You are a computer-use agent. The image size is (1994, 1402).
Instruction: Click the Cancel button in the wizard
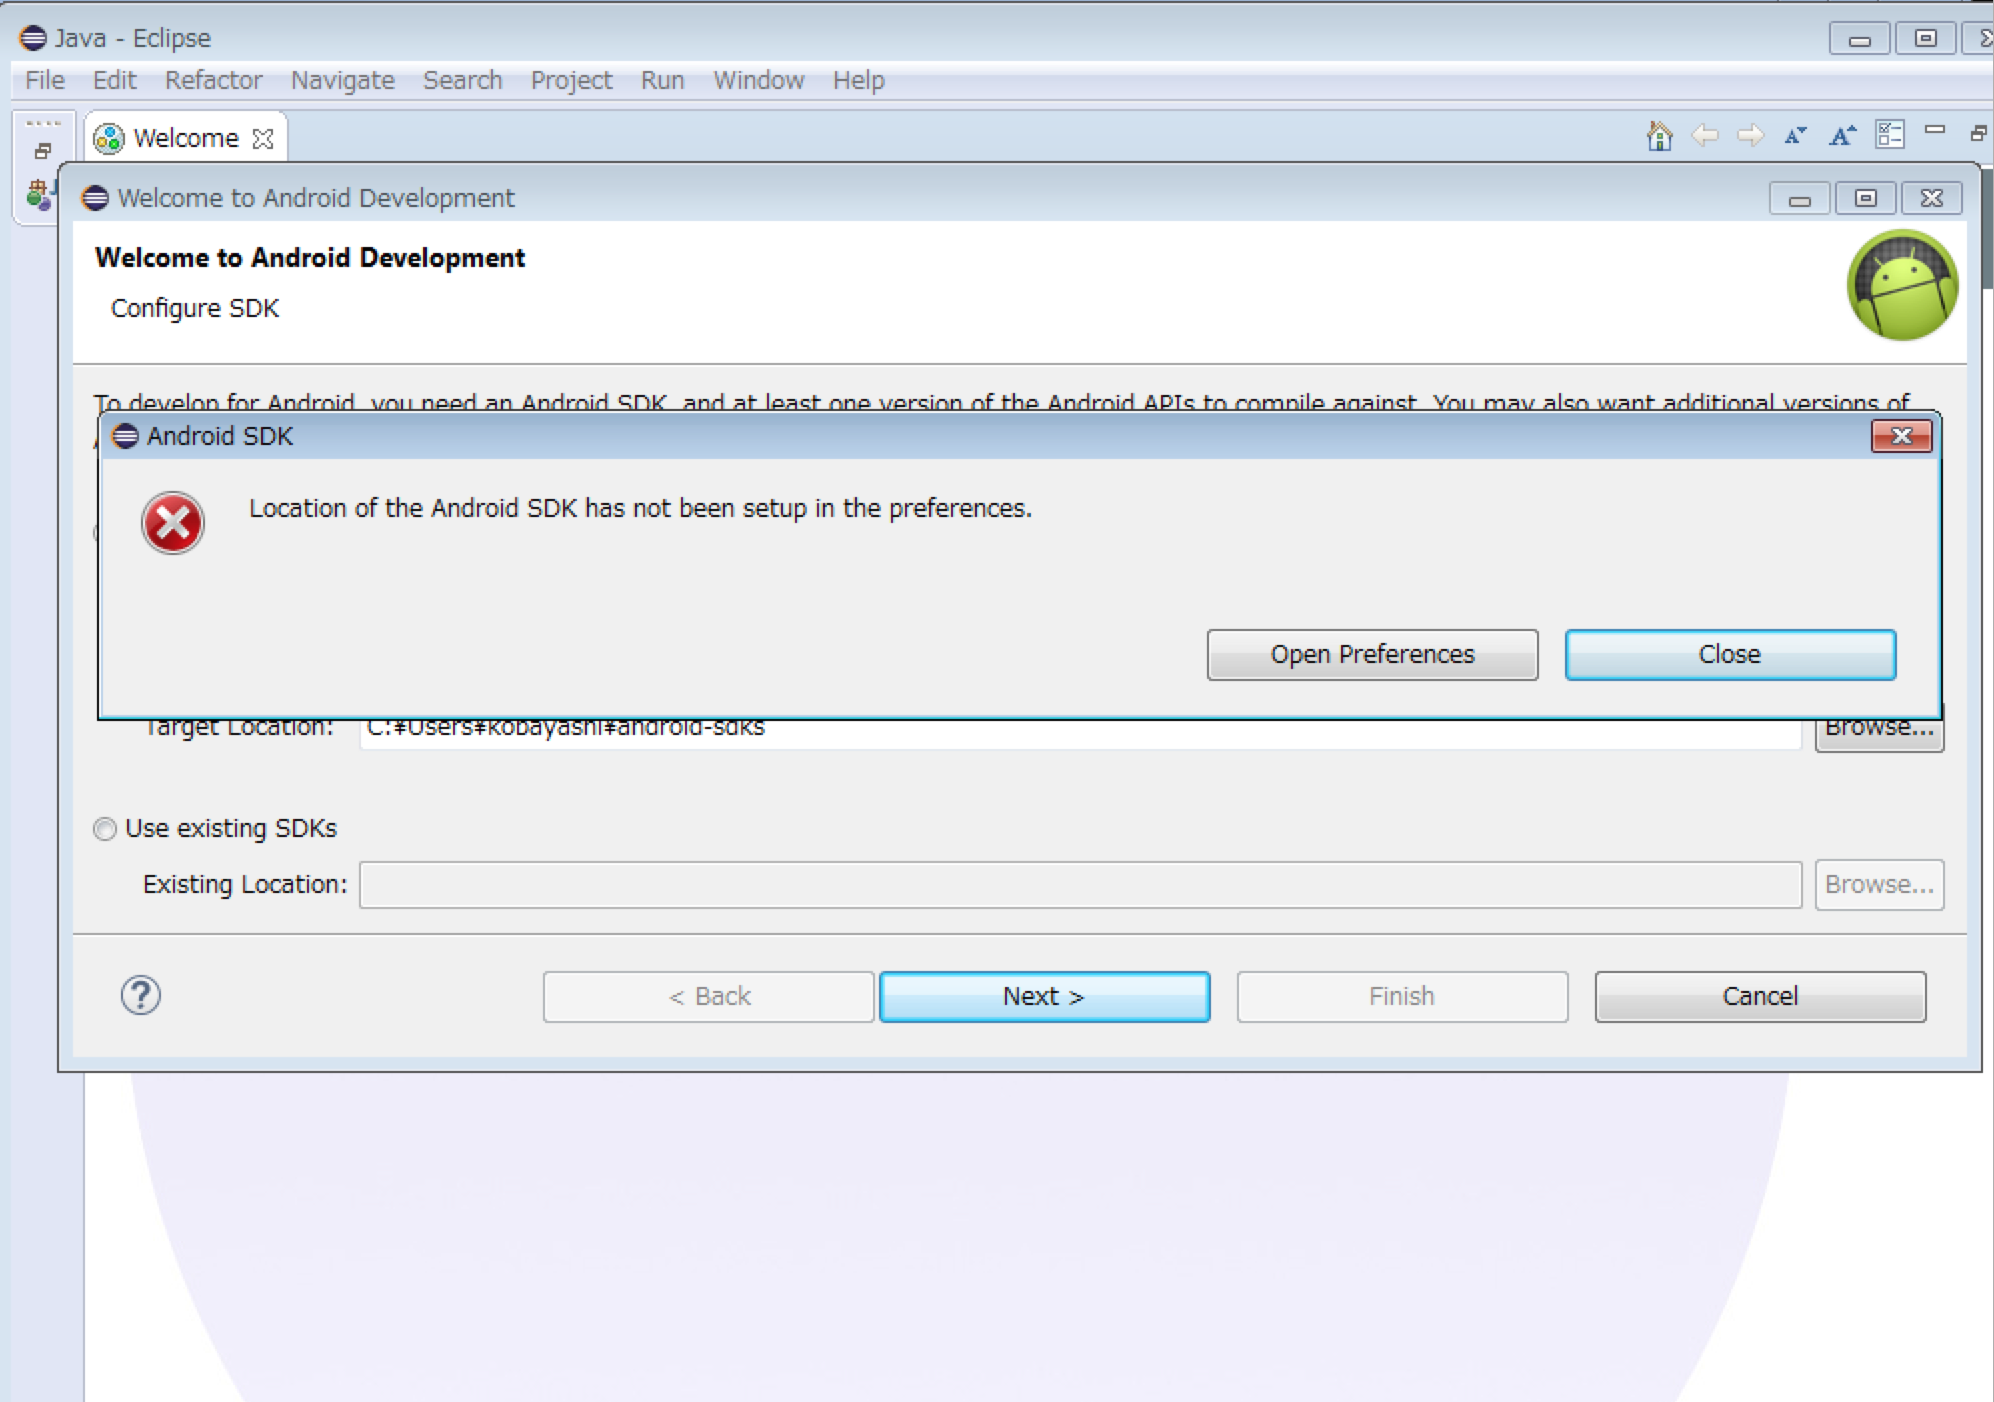click(1760, 997)
